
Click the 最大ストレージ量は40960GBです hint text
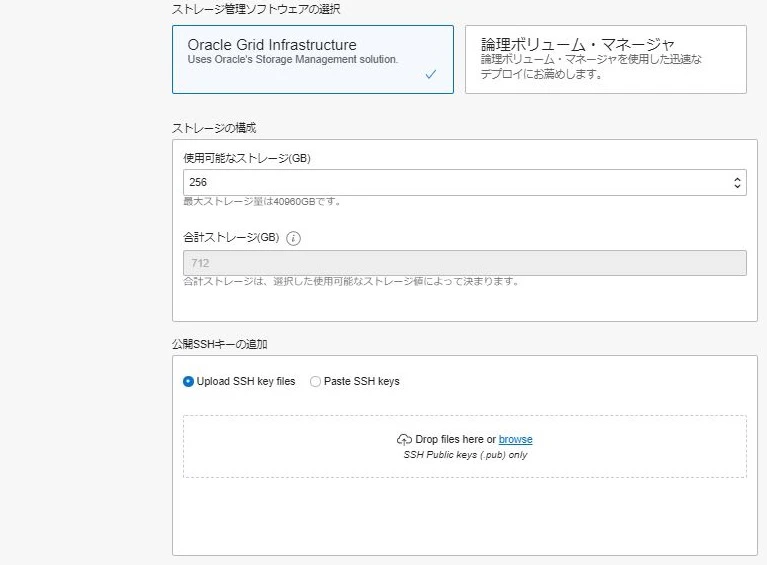[262, 202]
